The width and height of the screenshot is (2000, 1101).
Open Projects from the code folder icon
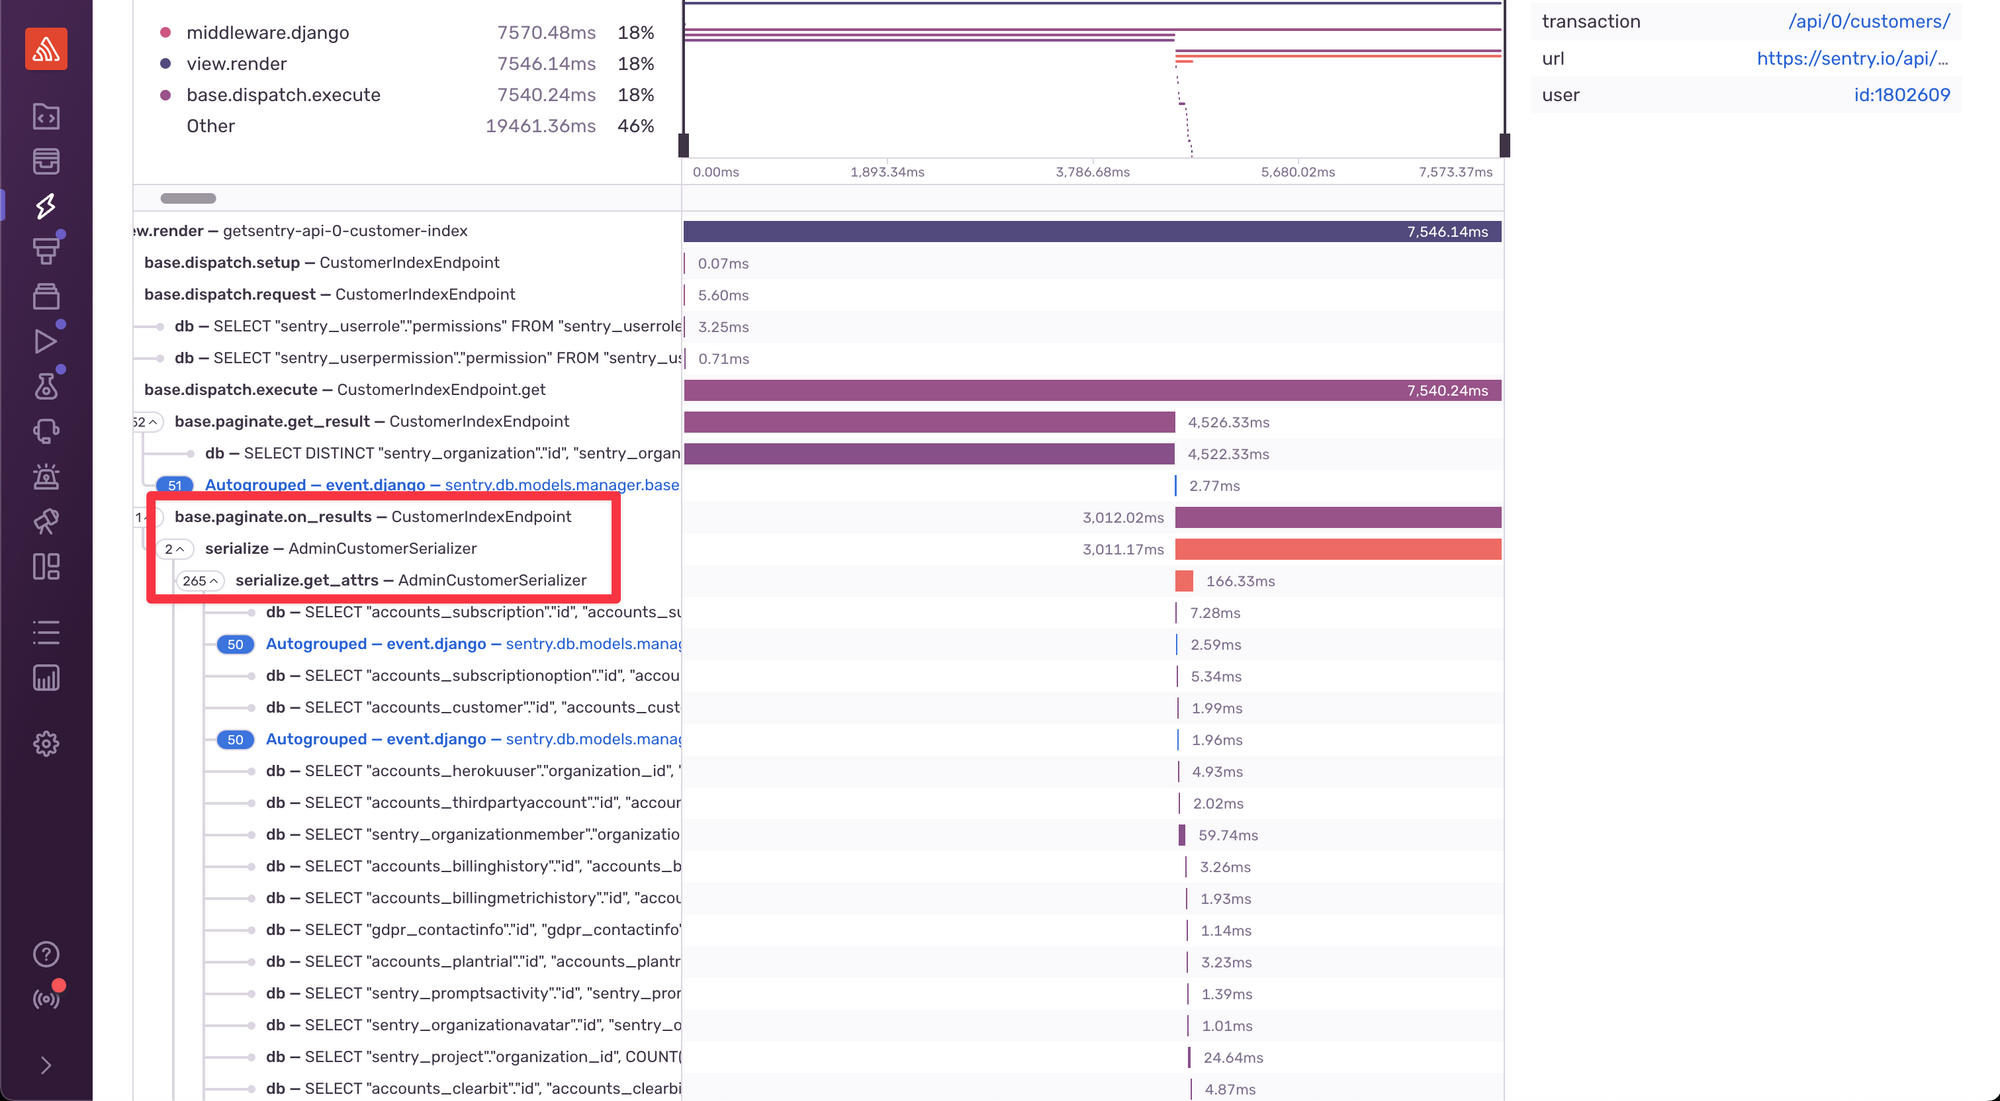pyautogui.click(x=46, y=117)
